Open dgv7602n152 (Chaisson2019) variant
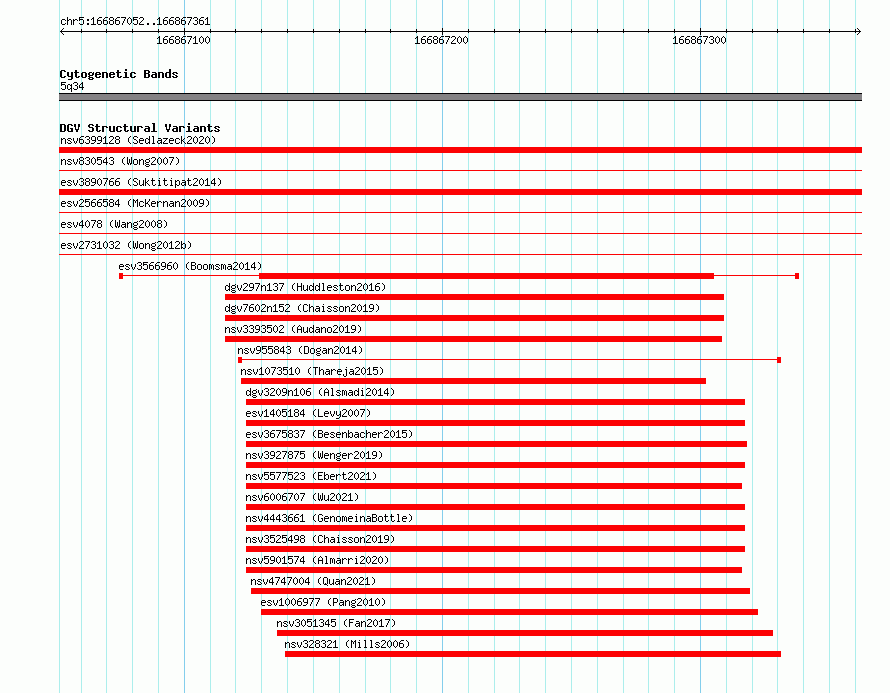The height and width of the screenshot is (693, 890). click(x=302, y=308)
